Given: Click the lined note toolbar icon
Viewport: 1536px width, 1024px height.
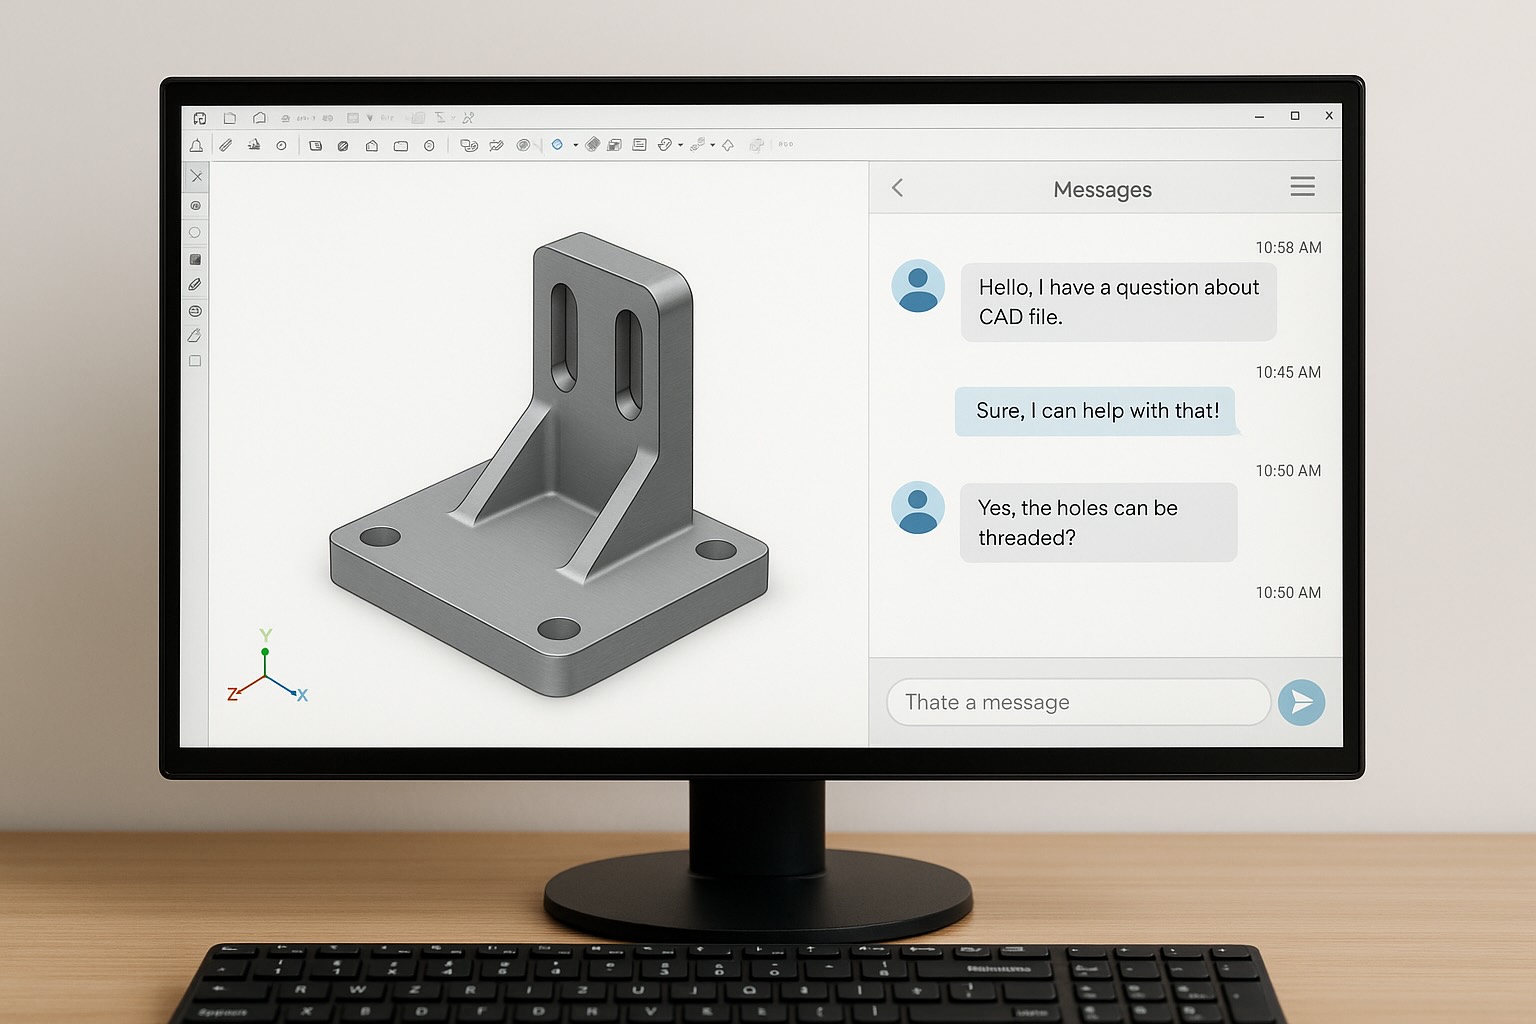Looking at the screenshot, I should coord(640,145).
